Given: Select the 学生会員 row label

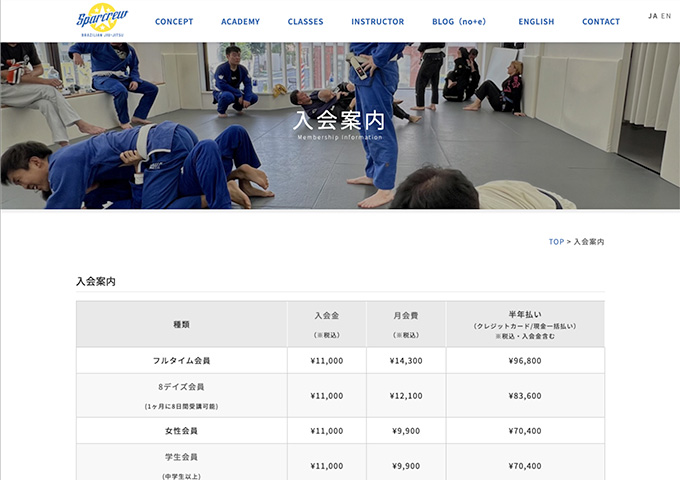Looking at the screenshot, I should click(x=181, y=457).
